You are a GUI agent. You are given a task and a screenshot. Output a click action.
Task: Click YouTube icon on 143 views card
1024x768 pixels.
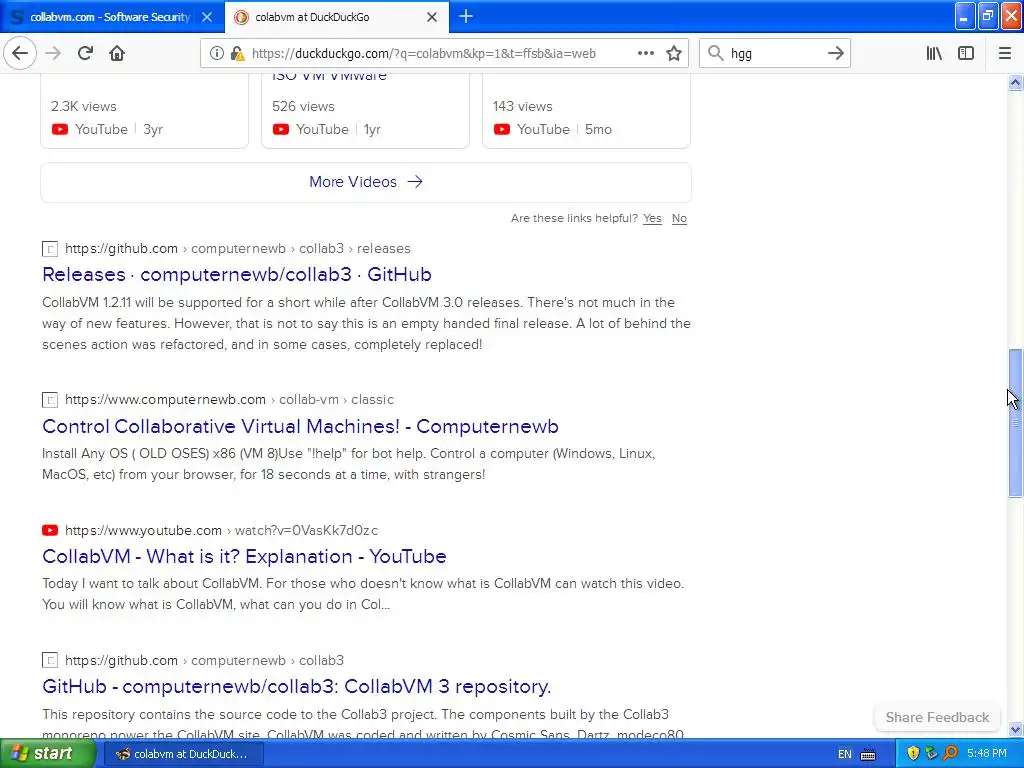coord(502,129)
